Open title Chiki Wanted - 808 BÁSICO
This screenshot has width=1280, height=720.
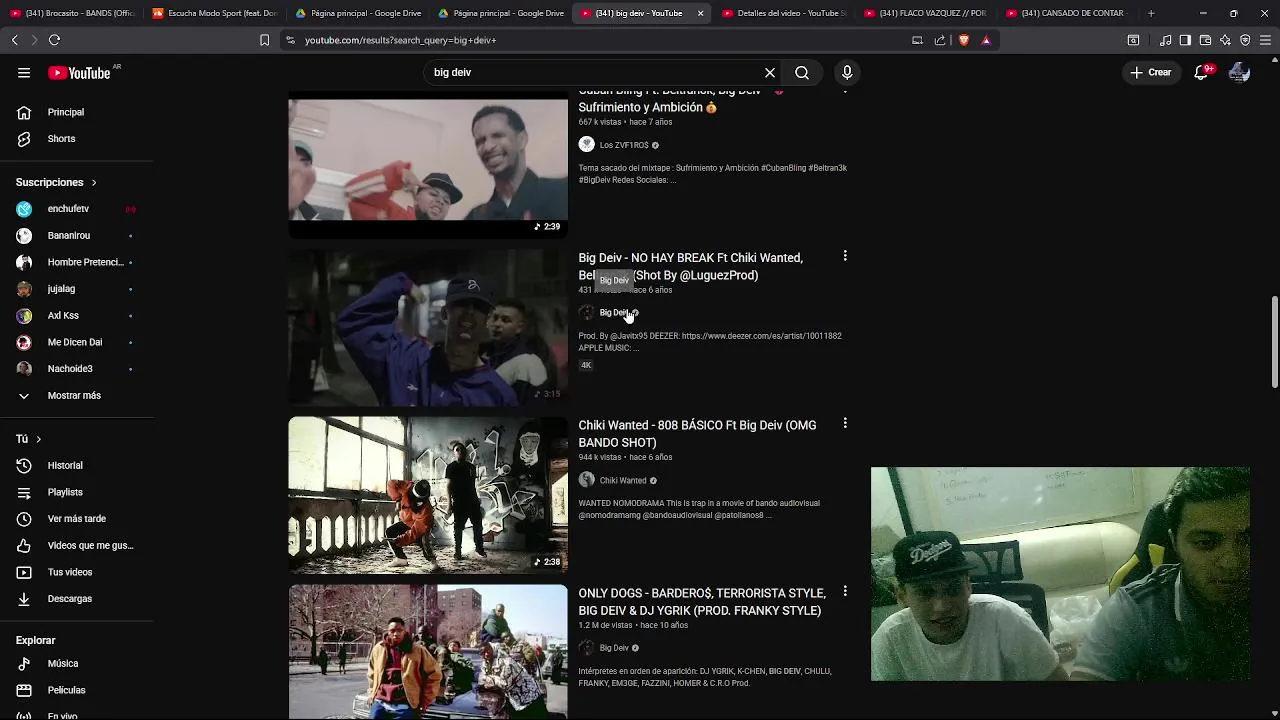[697, 434]
